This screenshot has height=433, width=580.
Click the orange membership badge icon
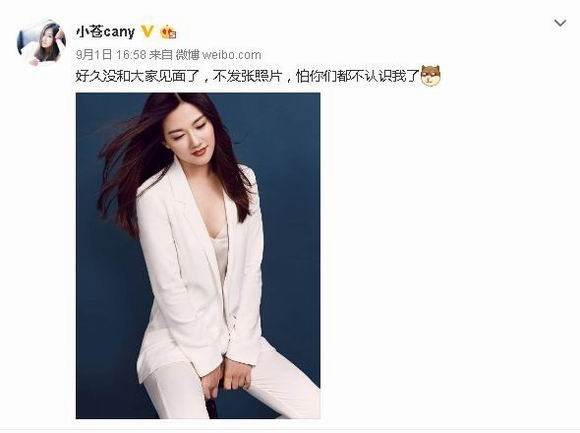click(168, 32)
